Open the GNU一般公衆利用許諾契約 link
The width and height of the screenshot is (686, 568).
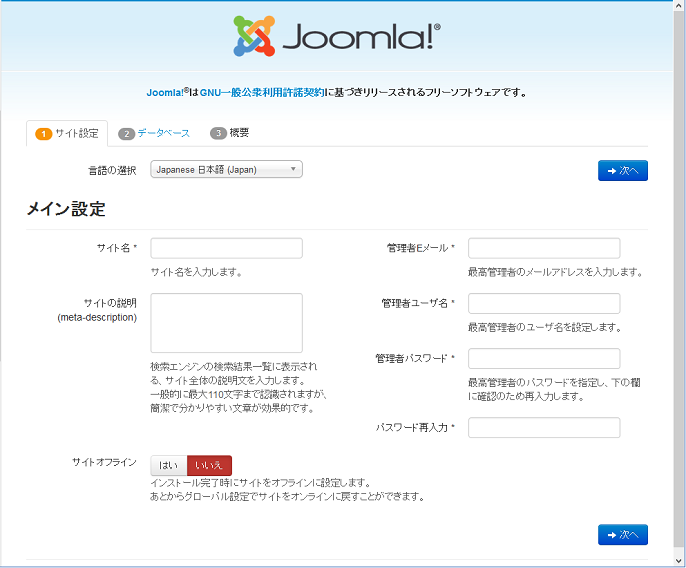click(x=261, y=93)
